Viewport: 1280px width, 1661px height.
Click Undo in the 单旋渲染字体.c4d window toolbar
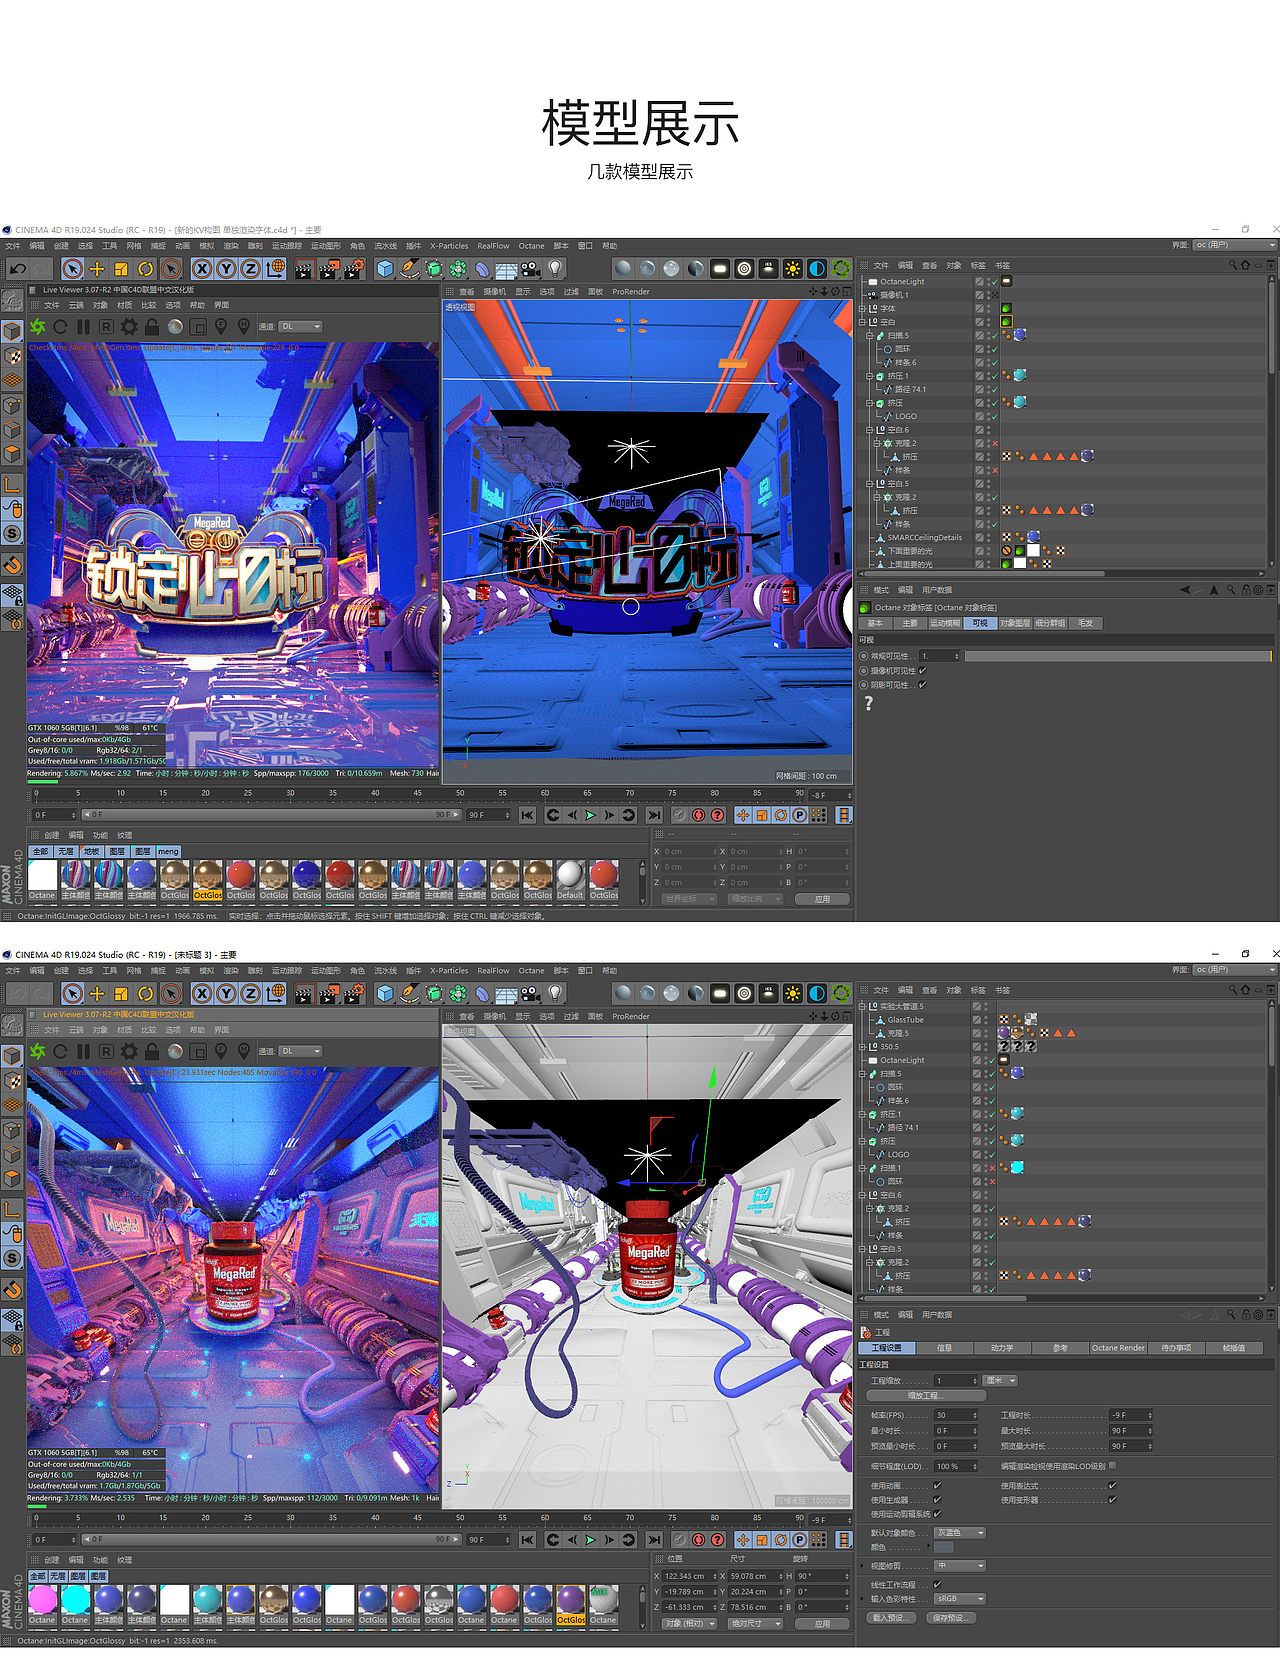pyautogui.click(x=18, y=268)
